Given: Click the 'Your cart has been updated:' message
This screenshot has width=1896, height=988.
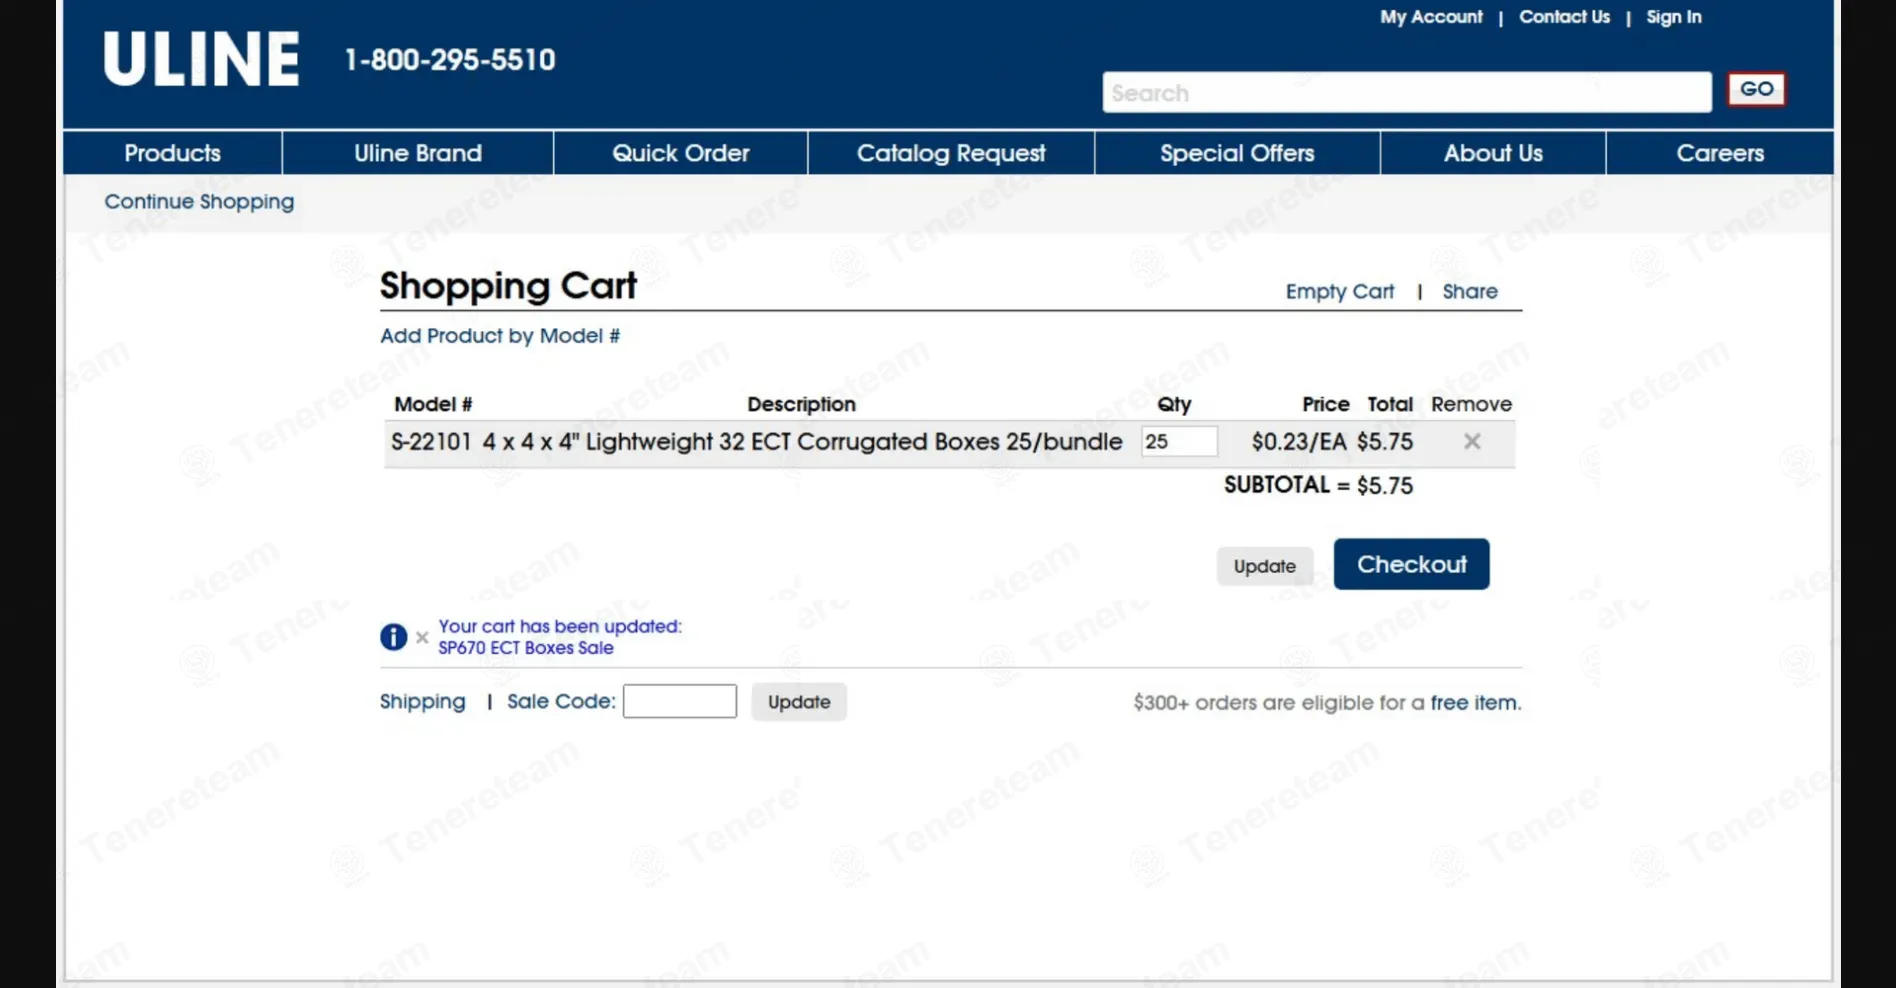Looking at the screenshot, I should (x=560, y=626).
